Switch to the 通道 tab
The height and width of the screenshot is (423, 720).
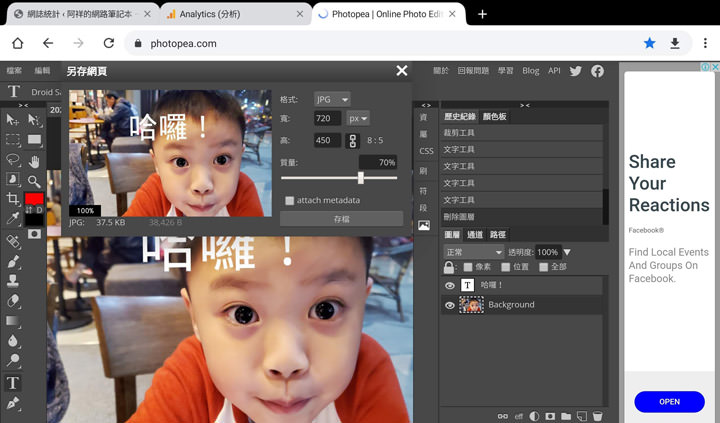coord(475,235)
